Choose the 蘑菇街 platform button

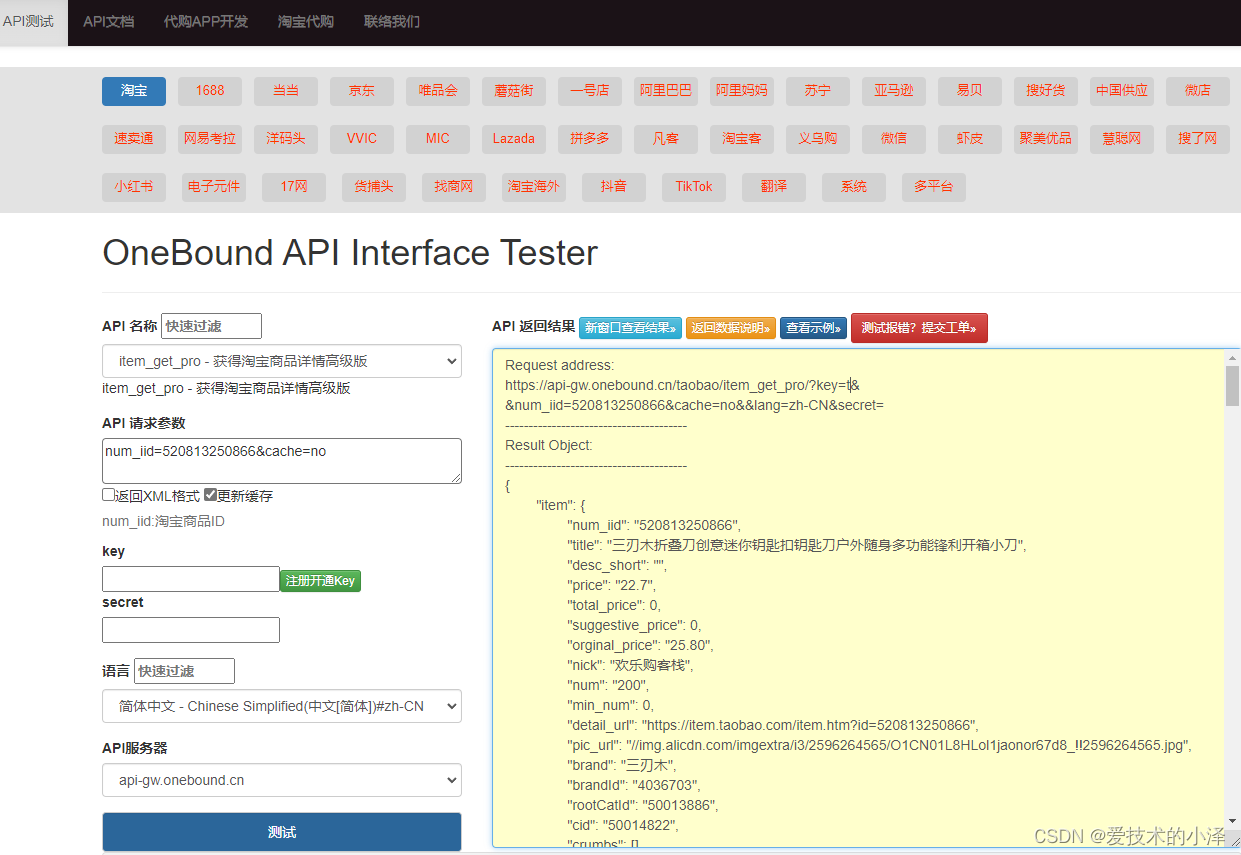click(514, 91)
